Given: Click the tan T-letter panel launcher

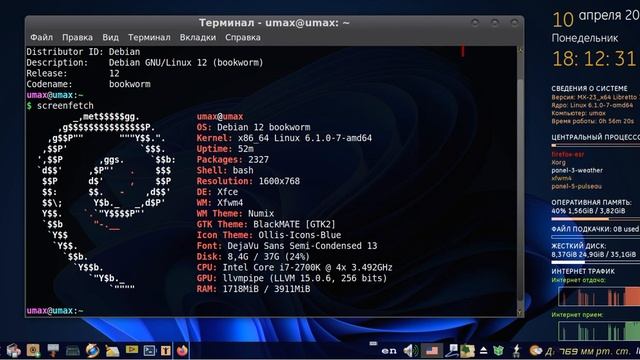Looking at the screenshot, I should coord(166,351).
